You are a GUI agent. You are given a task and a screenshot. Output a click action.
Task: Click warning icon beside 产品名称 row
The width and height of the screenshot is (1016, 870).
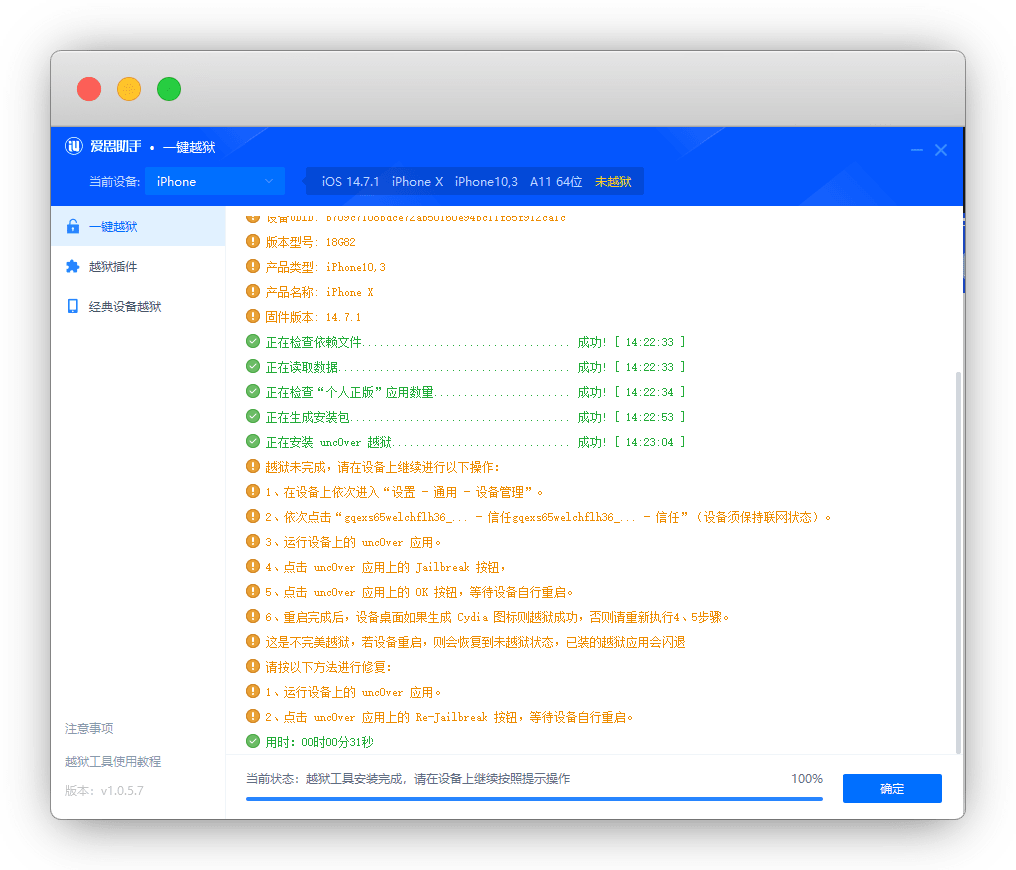253,292
